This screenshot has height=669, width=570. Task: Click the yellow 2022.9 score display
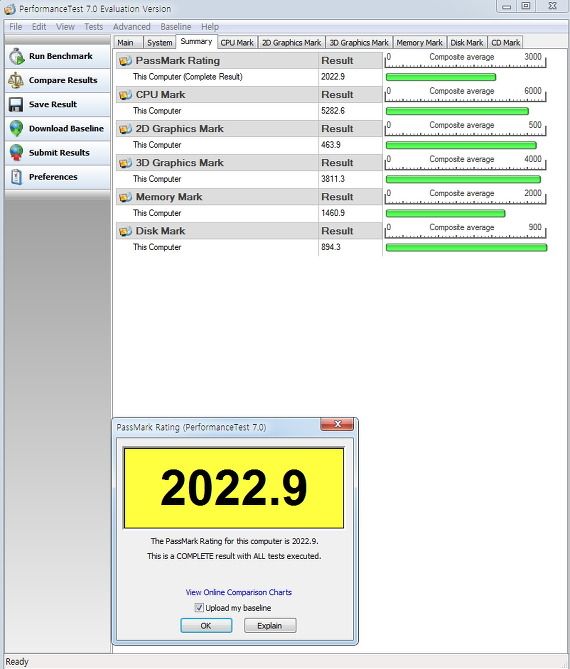[233, 488]
